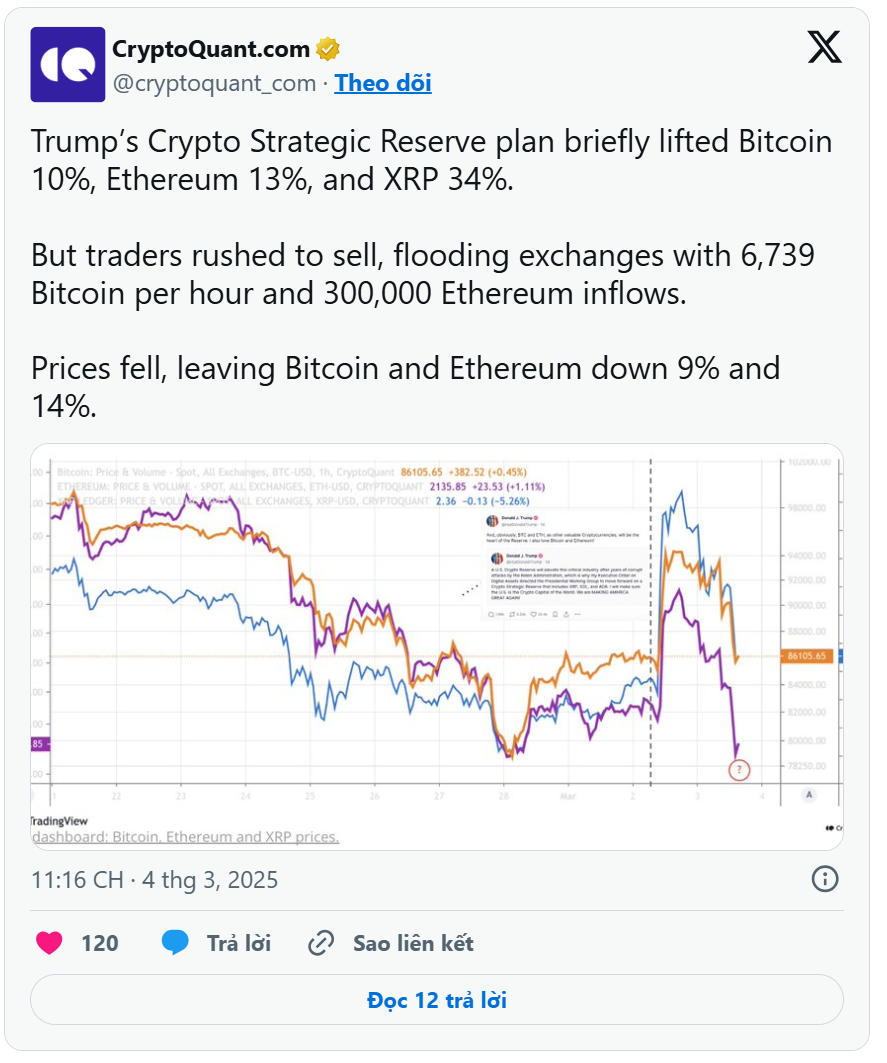Click the 'A' auto-scale button on chart
Viewport: 887px width, 1063px height.
[x=808, y=795]
